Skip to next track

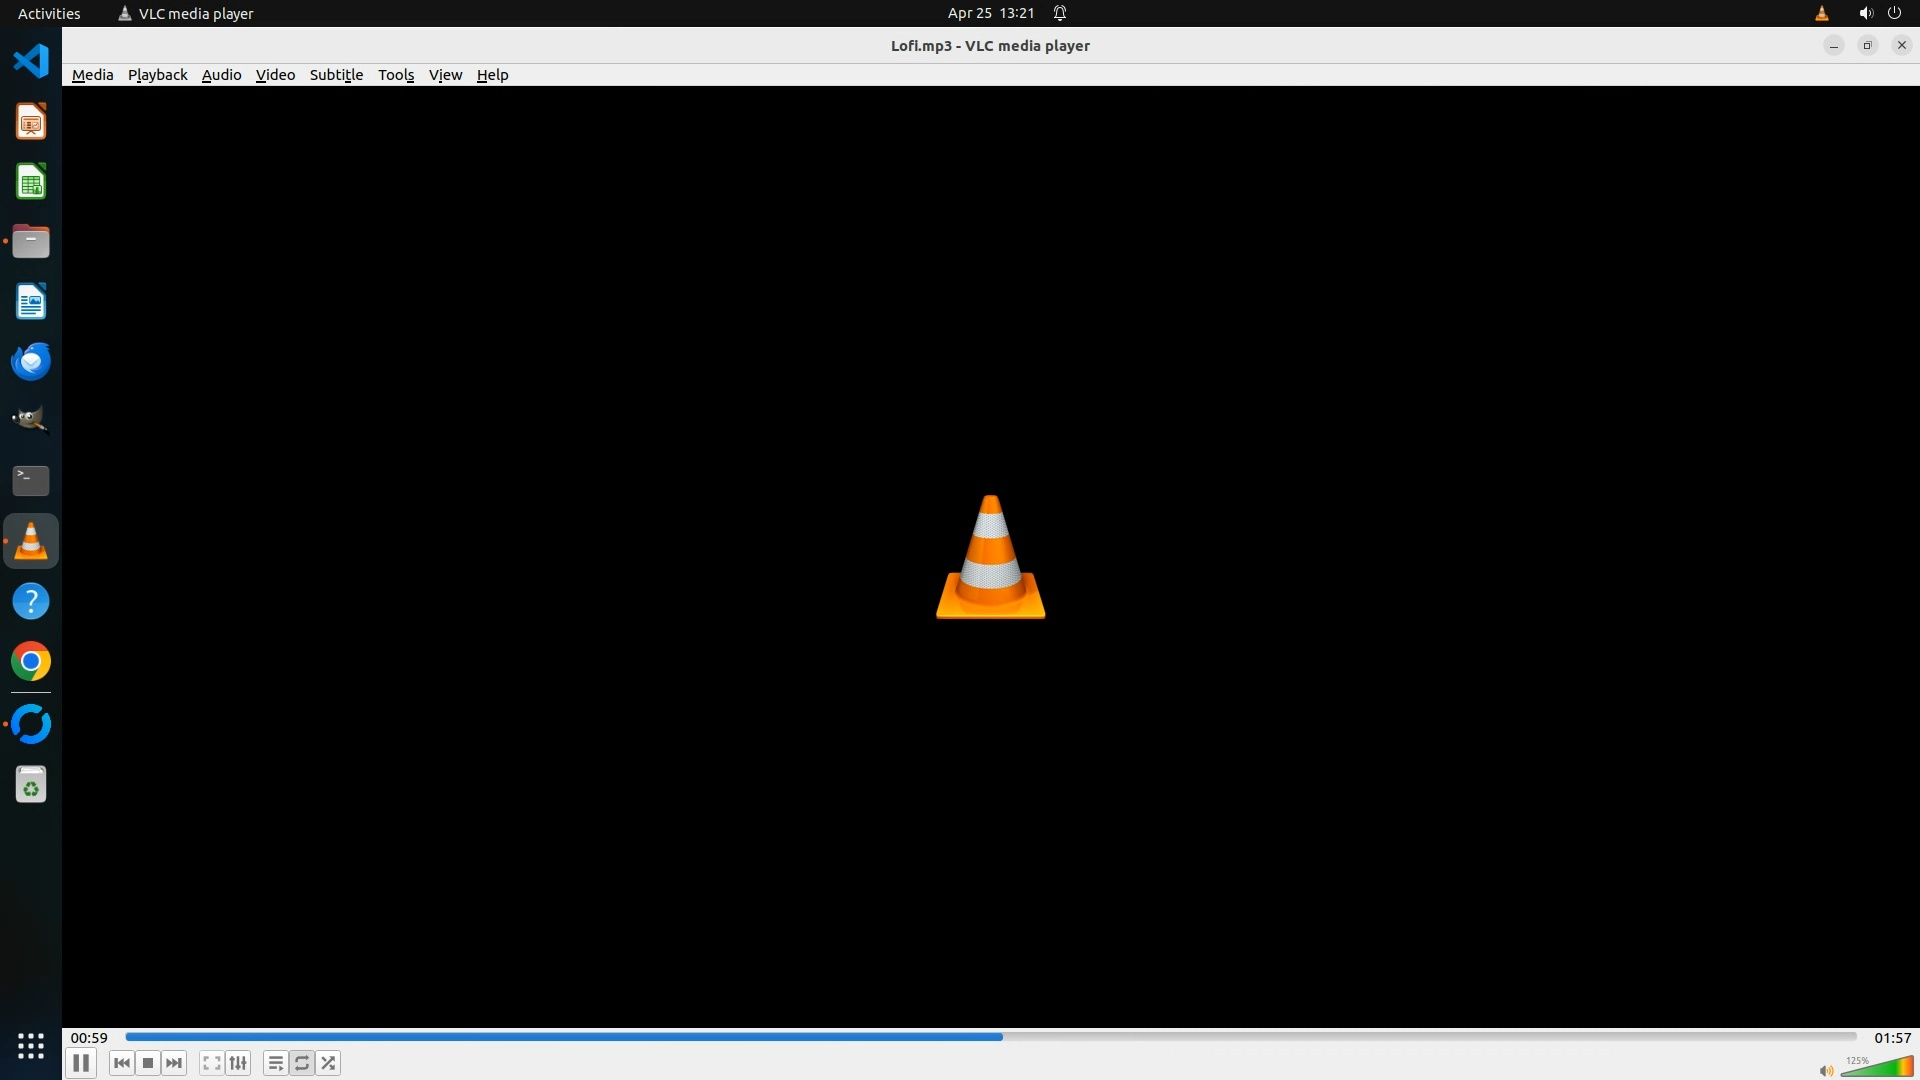pyautogui.click(x=174, y=1063)
